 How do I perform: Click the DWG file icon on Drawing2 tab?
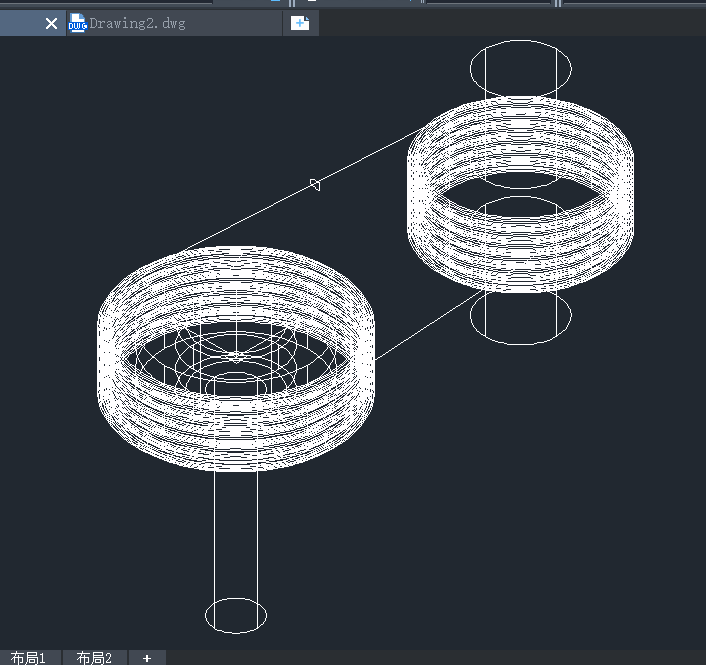[x=77, y=23]
